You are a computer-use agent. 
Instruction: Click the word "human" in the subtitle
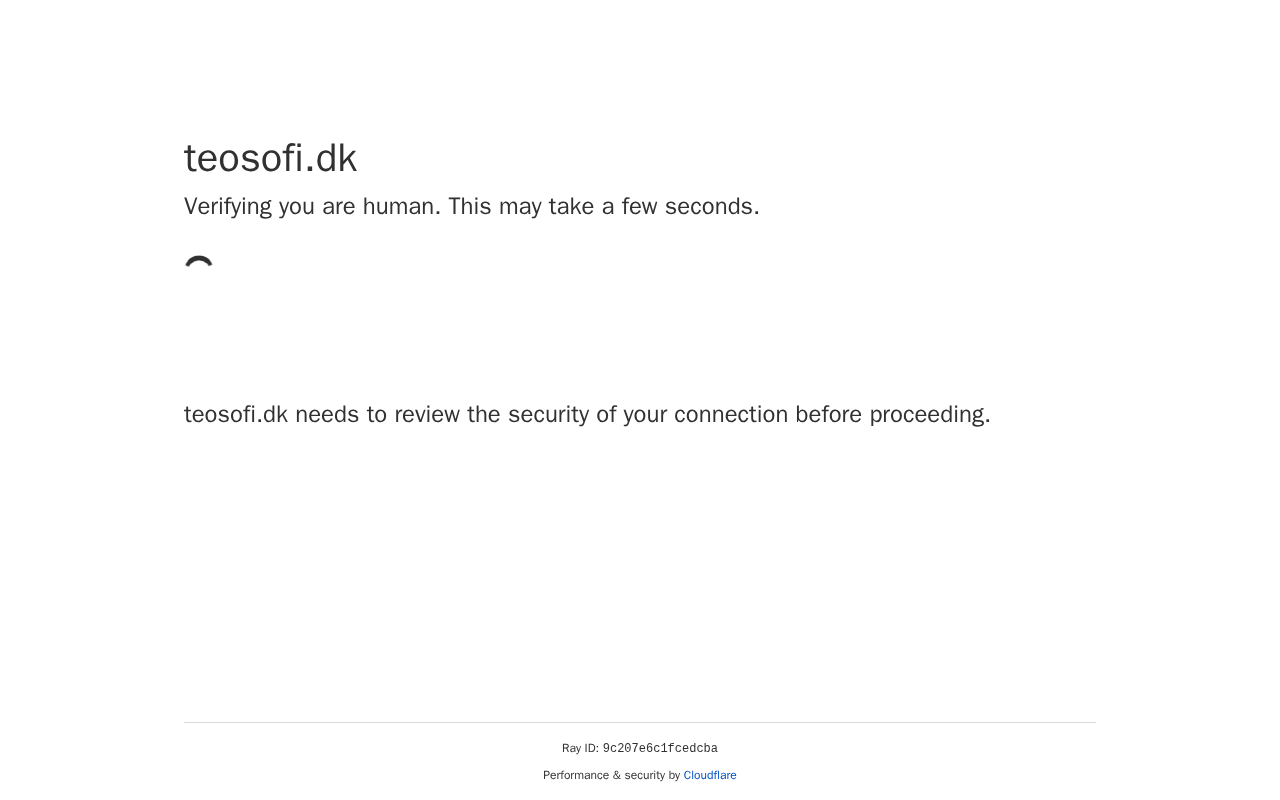click(398, 207)
